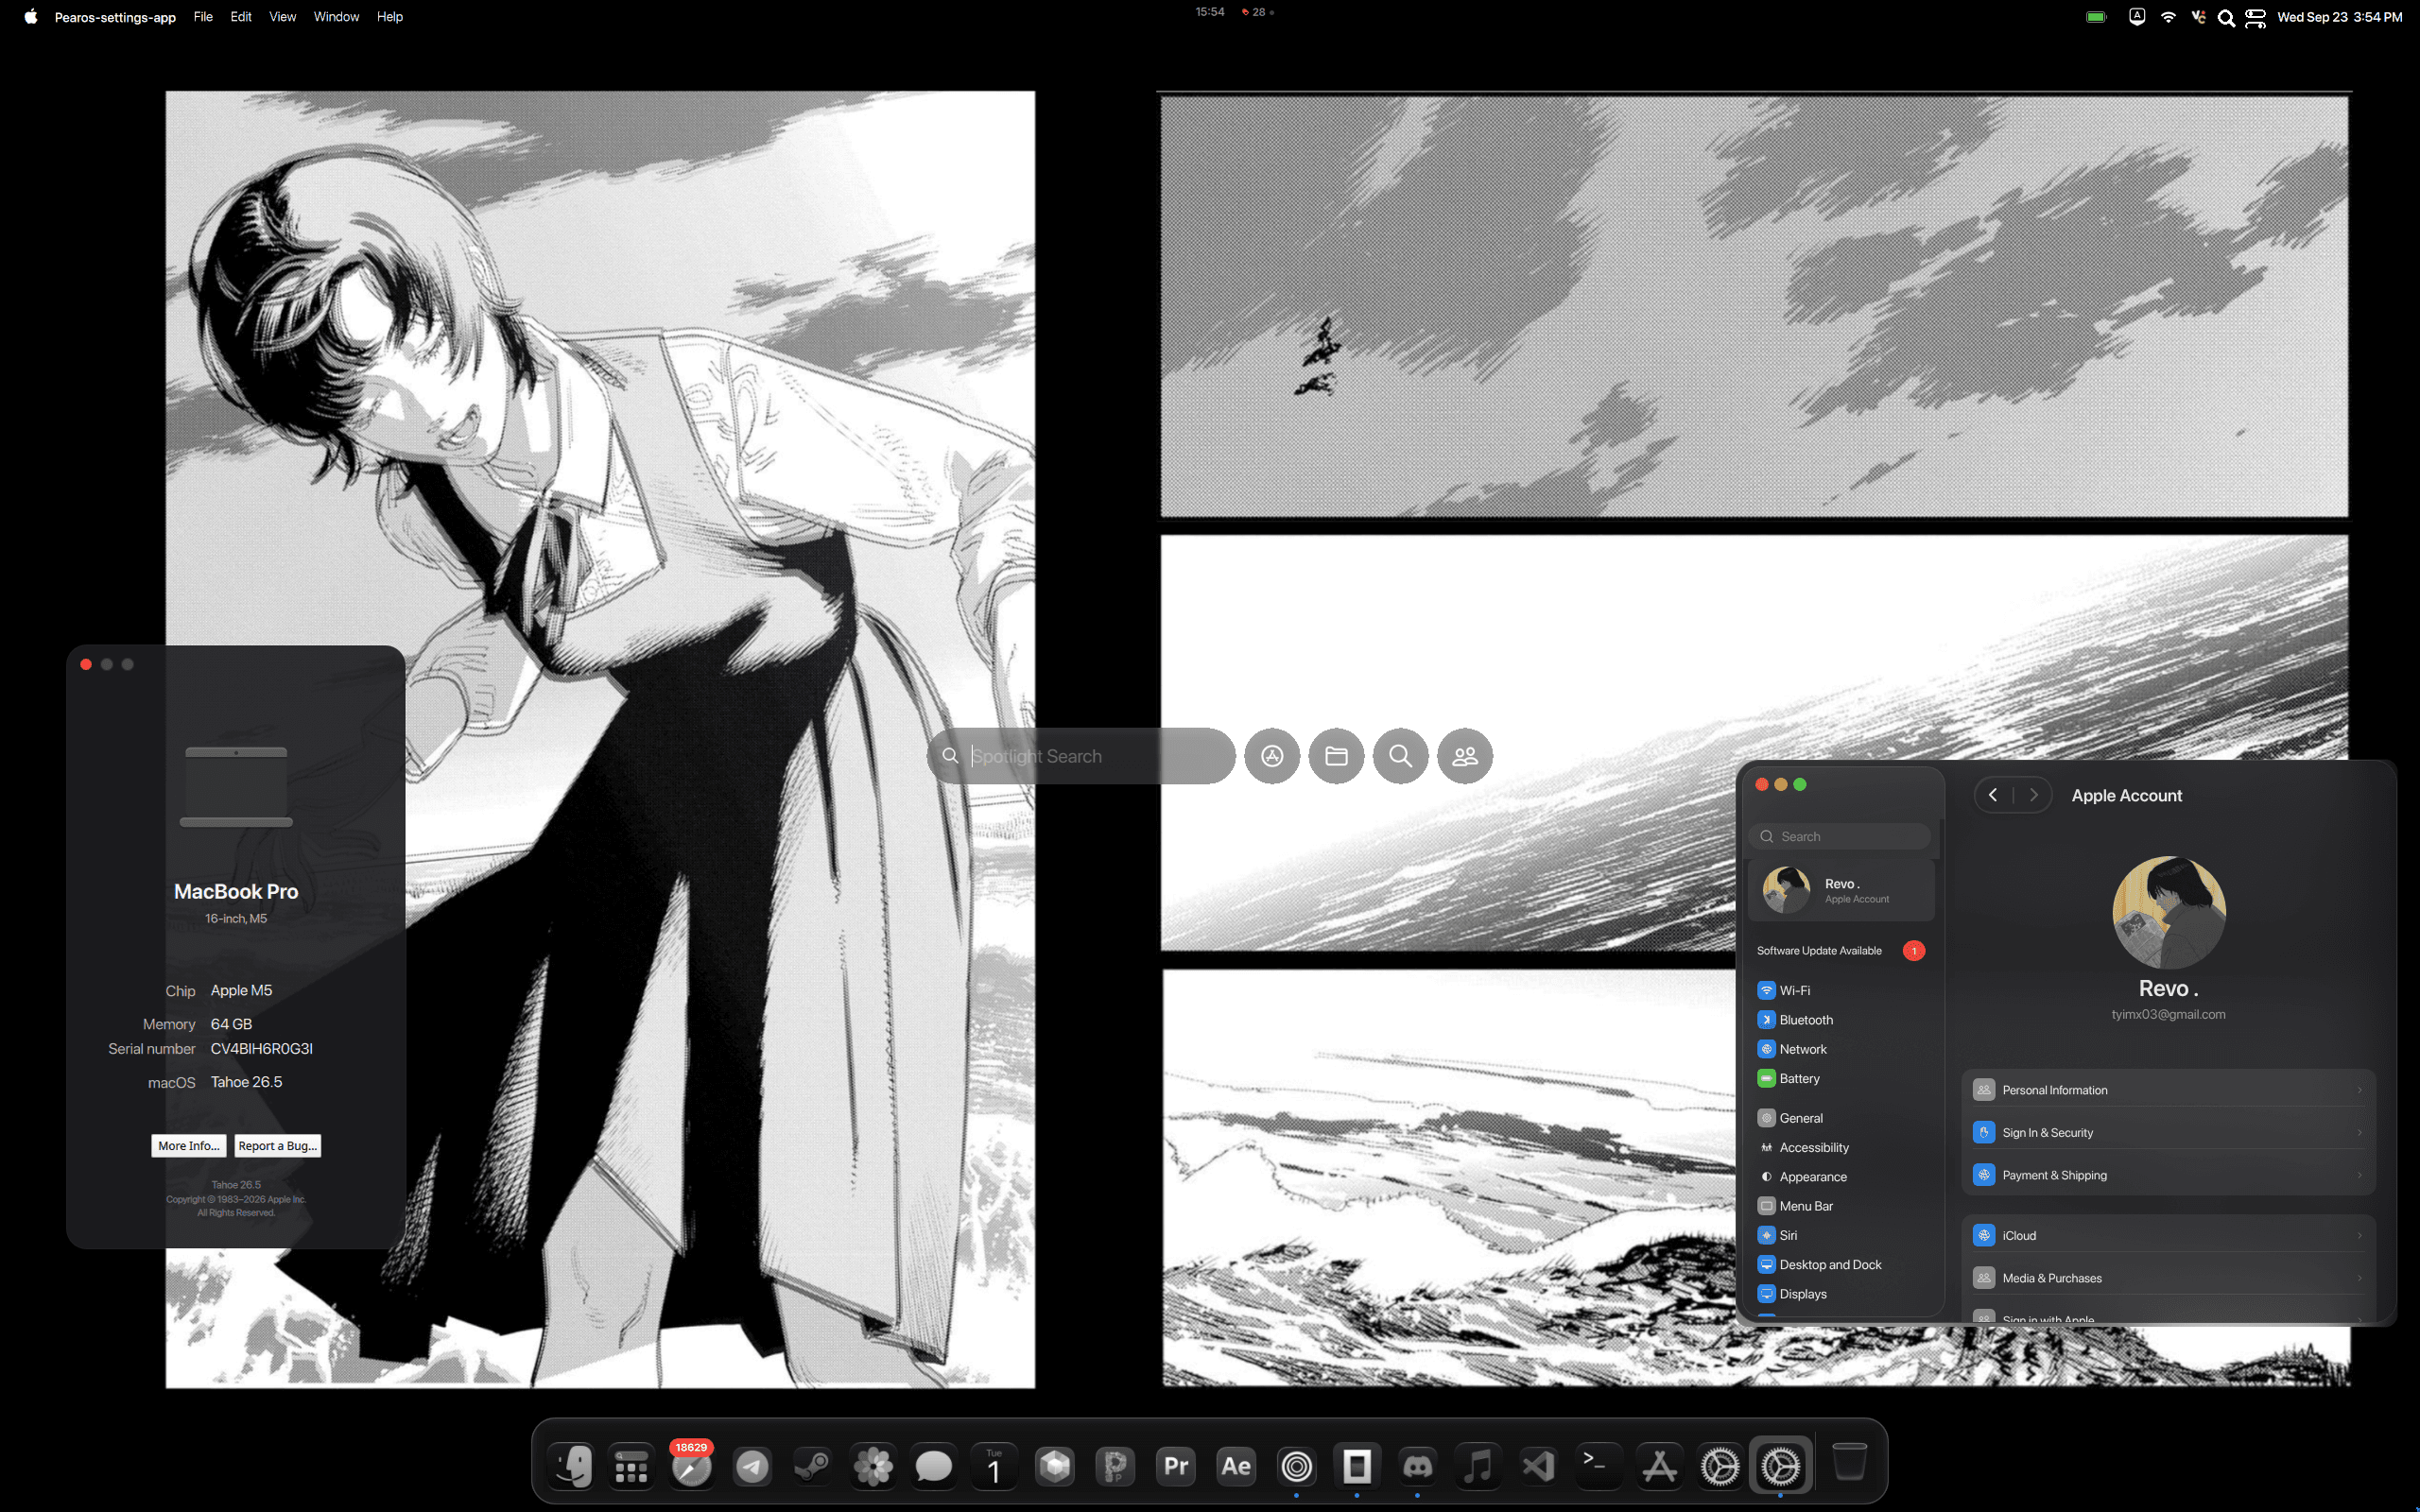Launch After Effects from the dock

(1236, 1466)
